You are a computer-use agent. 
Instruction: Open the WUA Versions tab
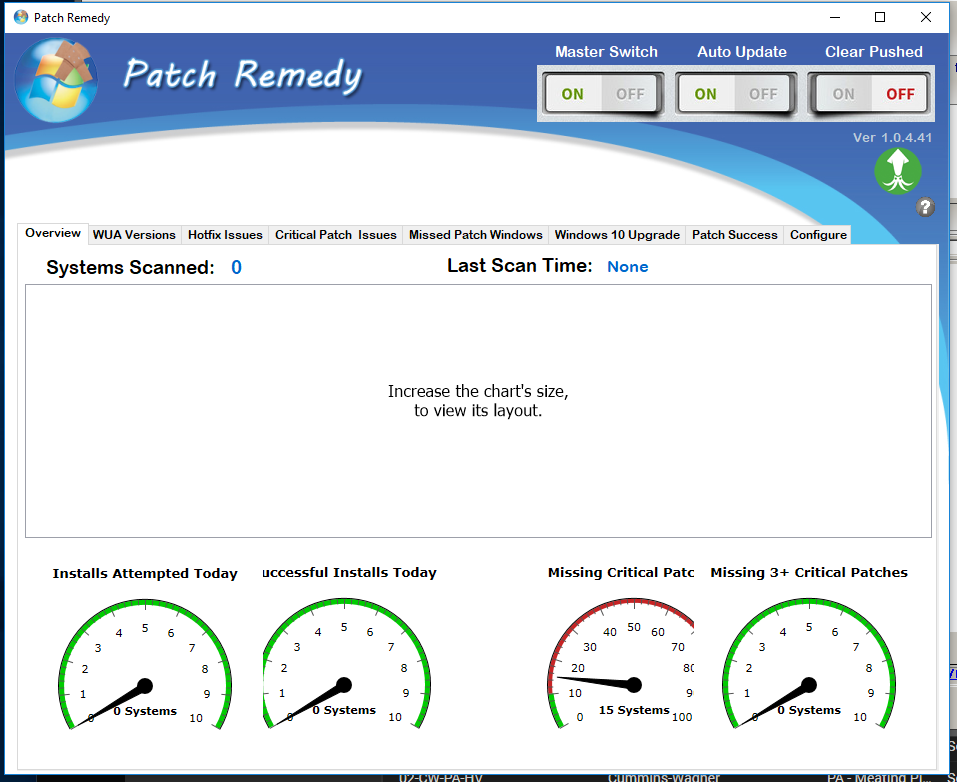tap(134, 235)
